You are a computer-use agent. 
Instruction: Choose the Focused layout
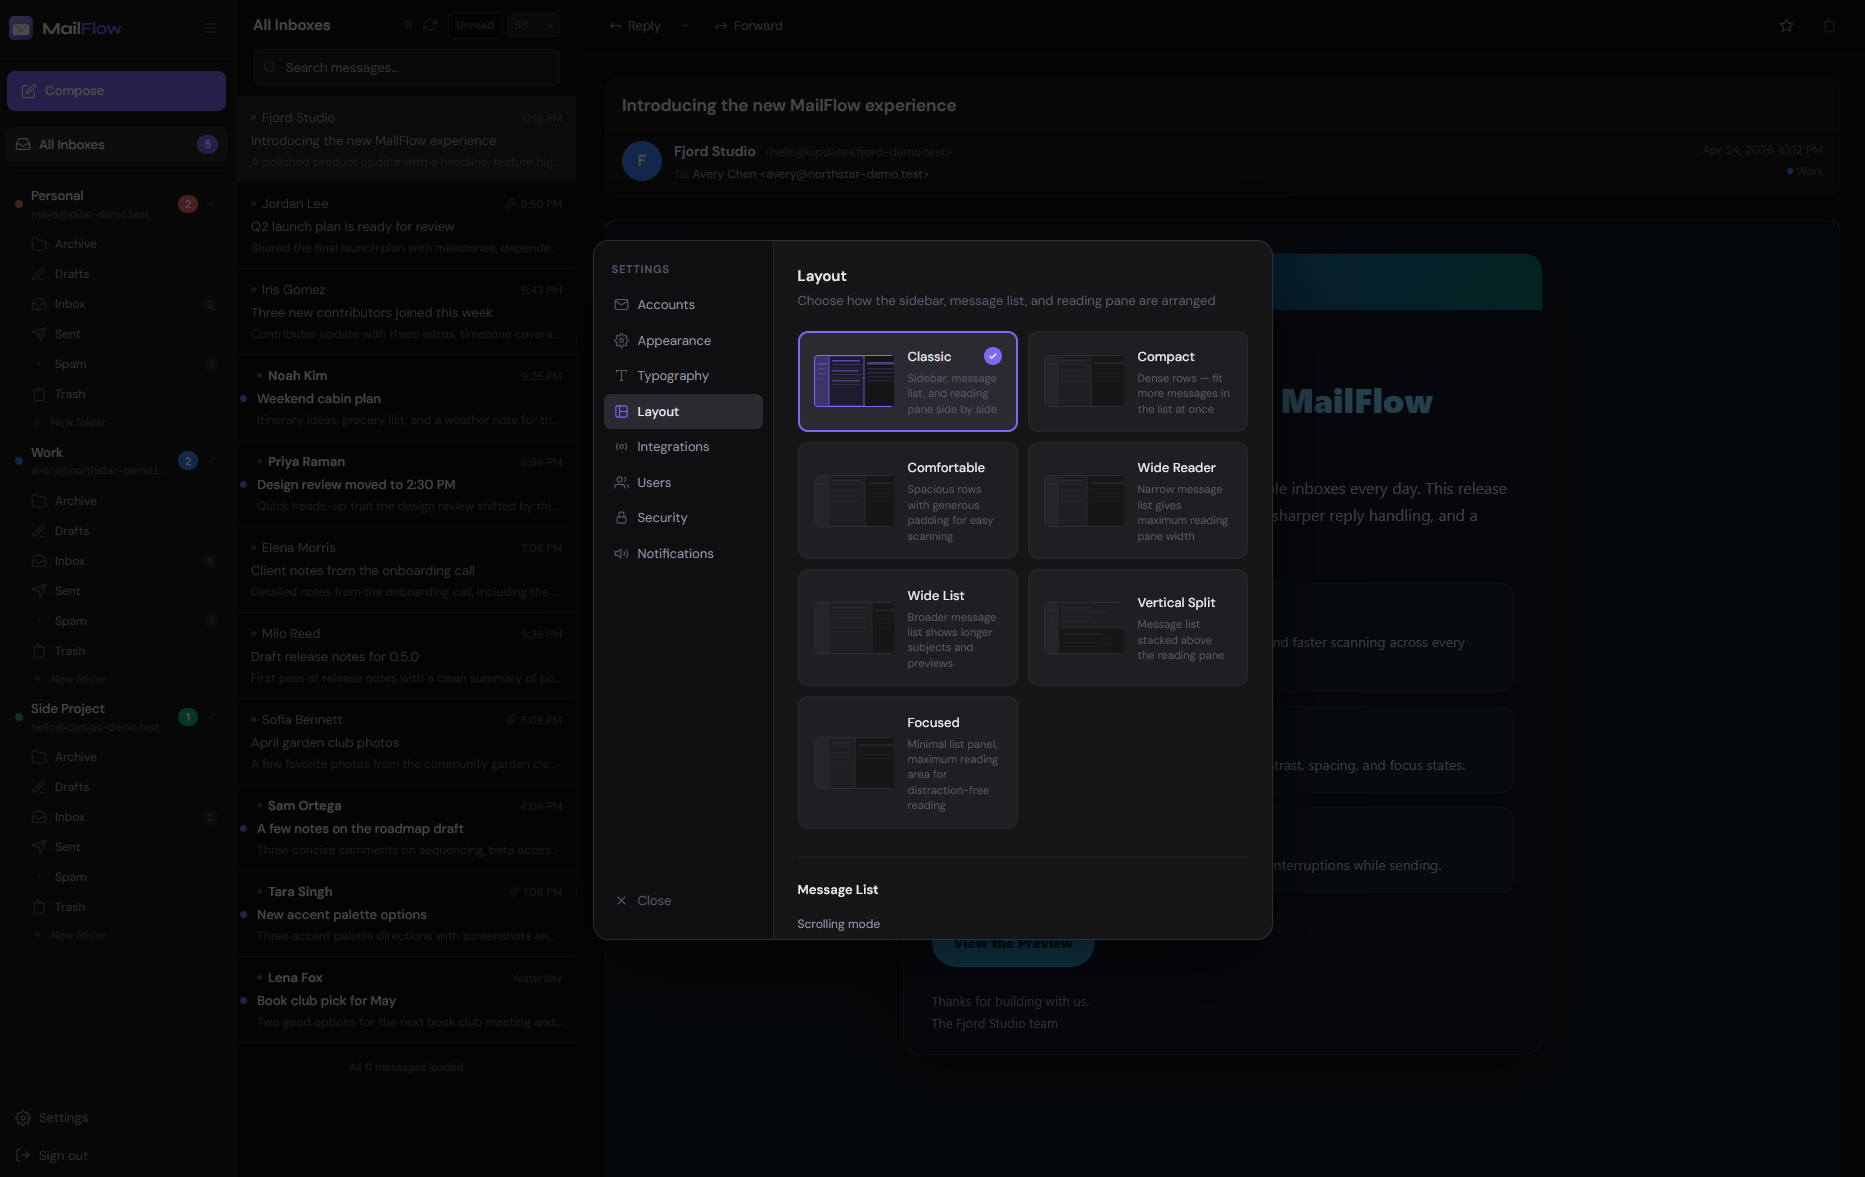click(x=907, y=762)
